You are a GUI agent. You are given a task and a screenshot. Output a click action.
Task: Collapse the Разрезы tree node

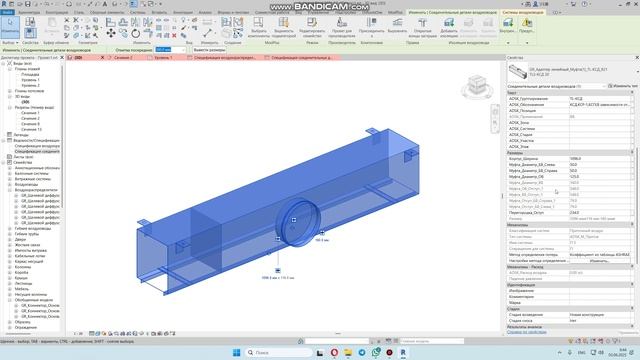tap(10, 108)
